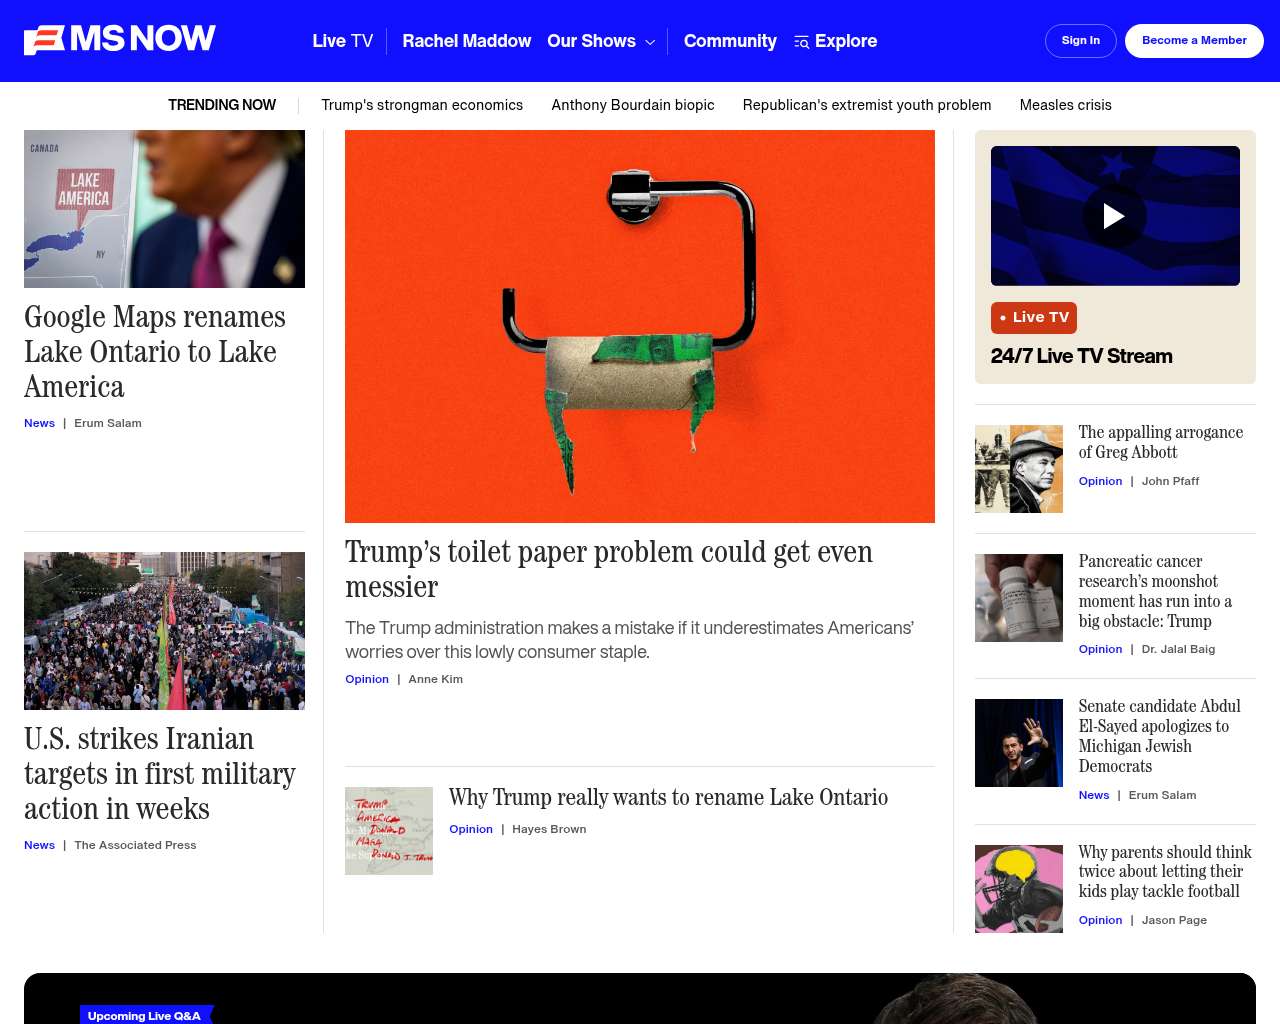The width and height of the screenshot is (1280, 1024).
Task: Open trending topic Trump's strongman economics
Action: [x=422, y=105]
